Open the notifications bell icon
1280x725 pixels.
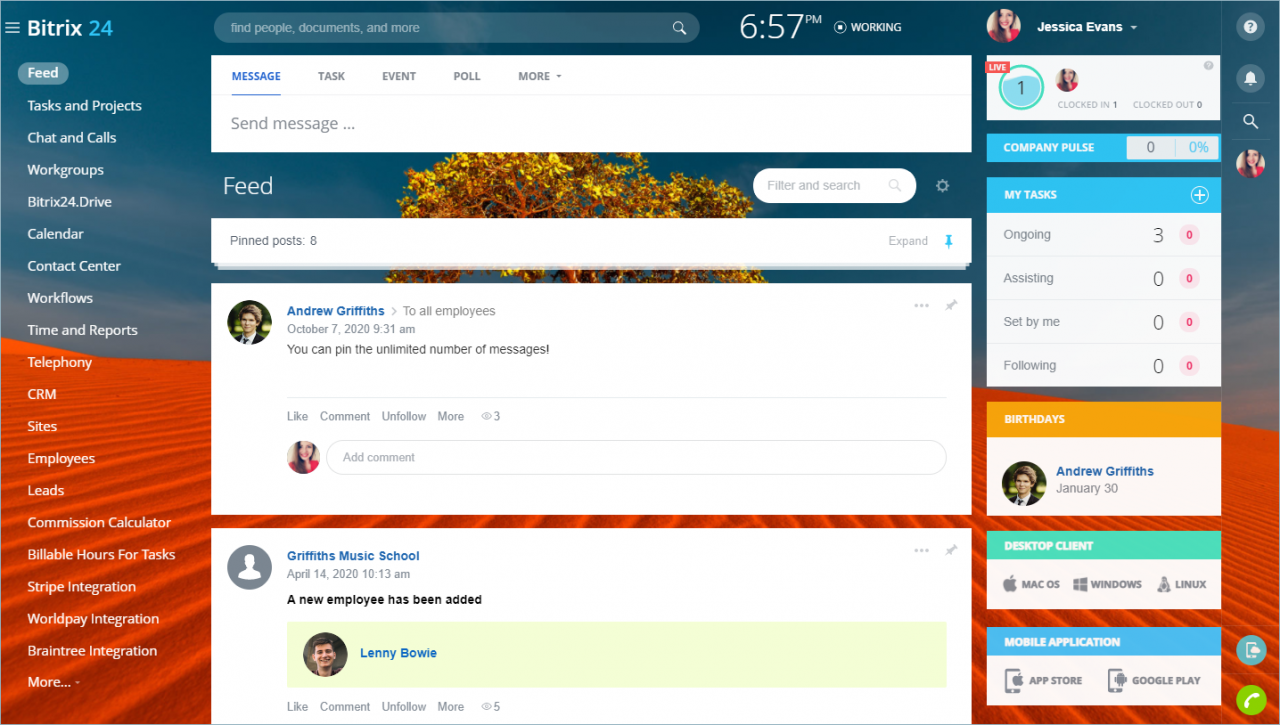click(1250, 77)
